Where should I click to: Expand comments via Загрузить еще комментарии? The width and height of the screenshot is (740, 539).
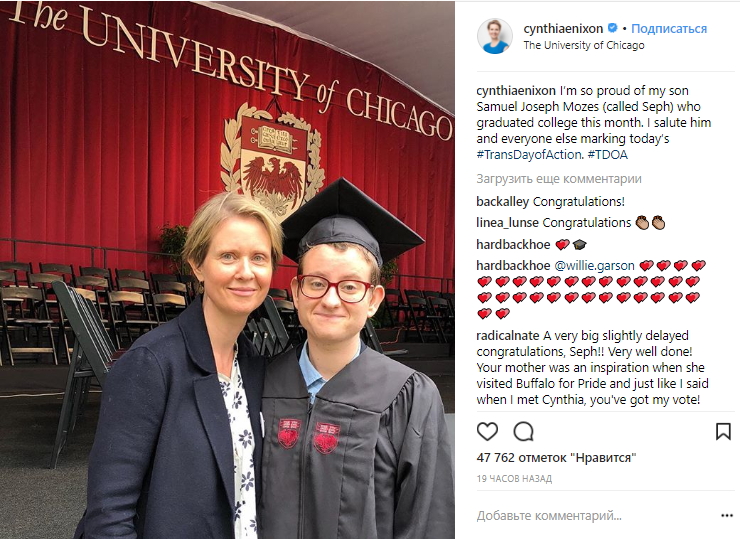[x=559, y=179]
